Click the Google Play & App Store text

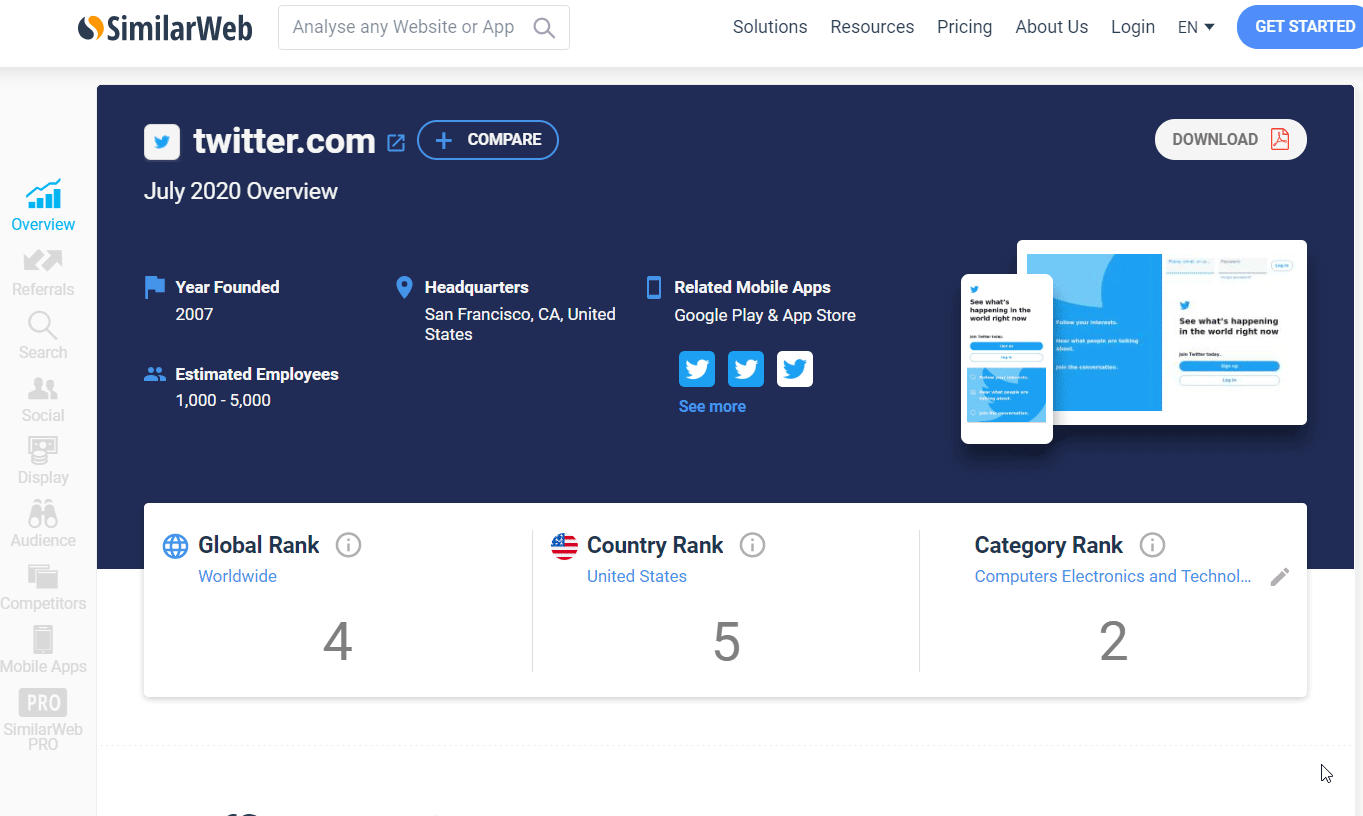pos(765,315)
